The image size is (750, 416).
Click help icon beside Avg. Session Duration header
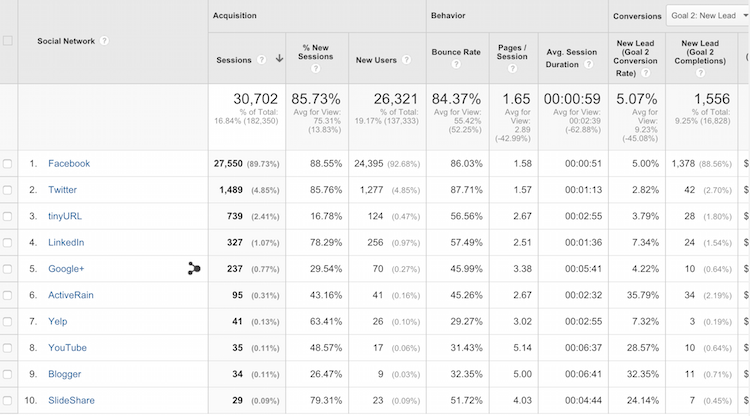point(589,64)
